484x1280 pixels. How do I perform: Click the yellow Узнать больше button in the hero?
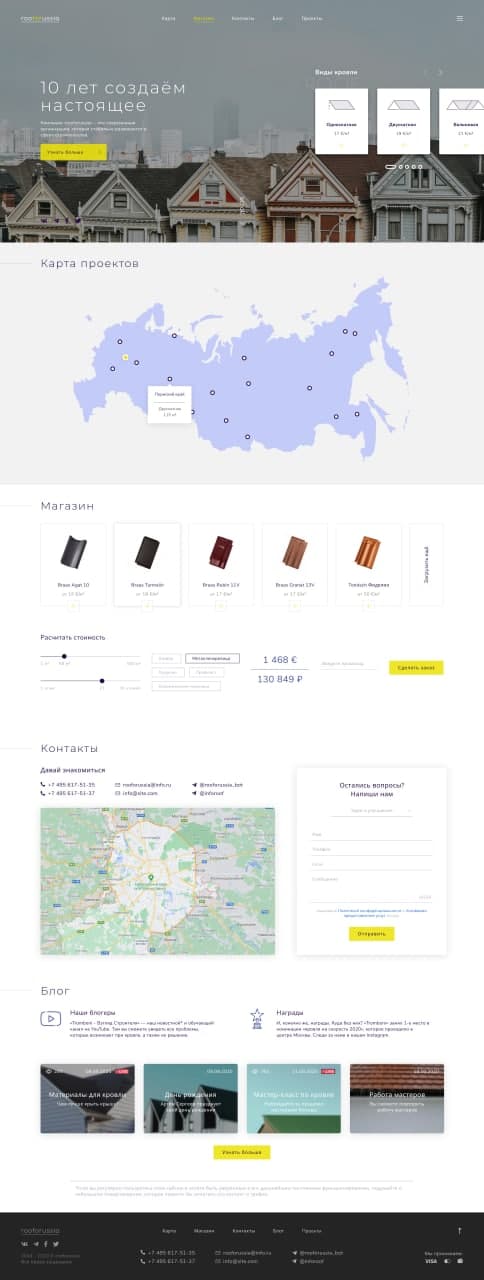click(73, 152)
